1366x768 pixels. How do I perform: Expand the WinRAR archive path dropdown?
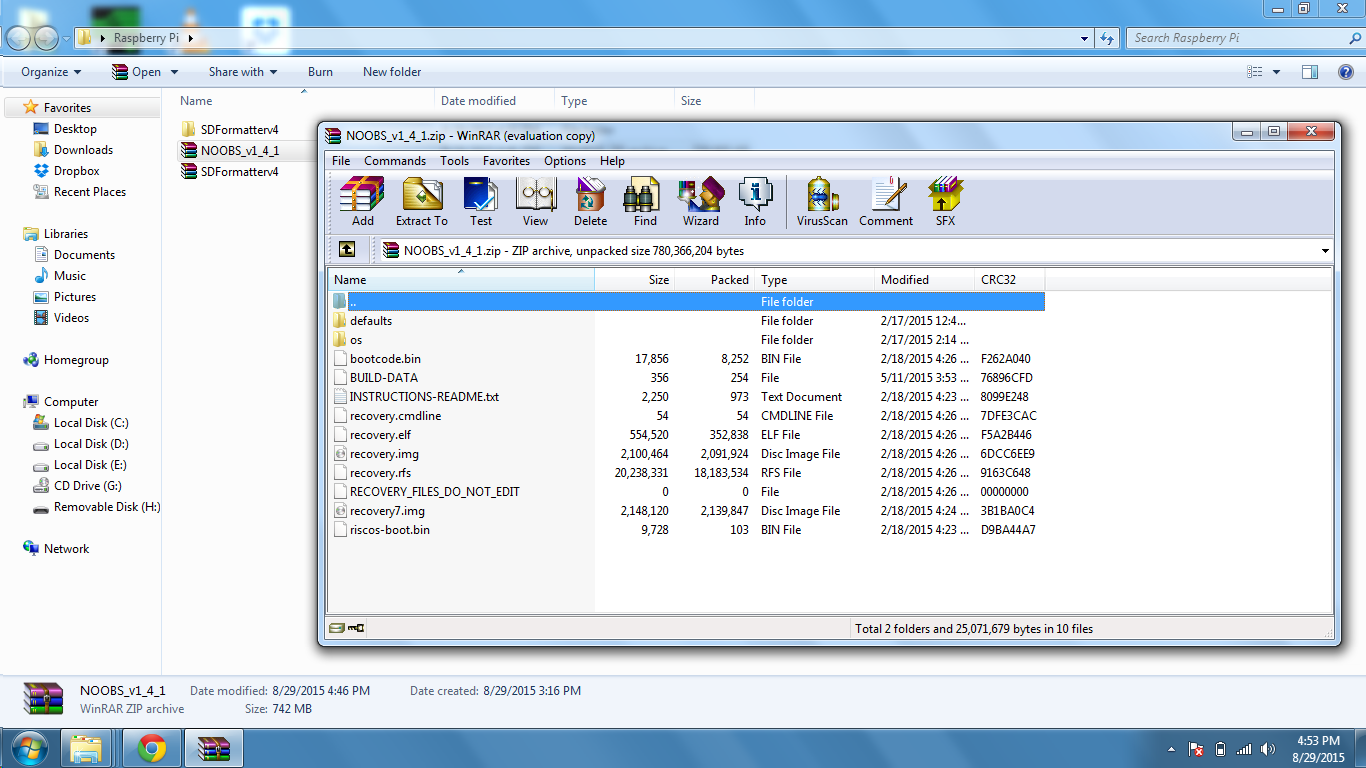[x=1325, y=251]
